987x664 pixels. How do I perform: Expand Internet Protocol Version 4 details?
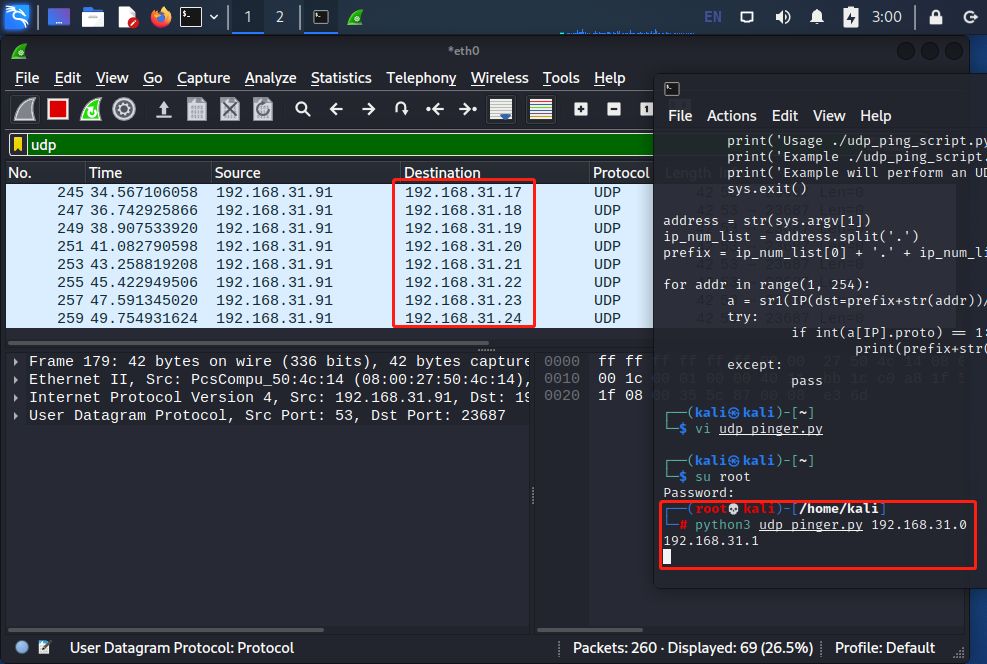pyautogui.click(x=16, y=397)
